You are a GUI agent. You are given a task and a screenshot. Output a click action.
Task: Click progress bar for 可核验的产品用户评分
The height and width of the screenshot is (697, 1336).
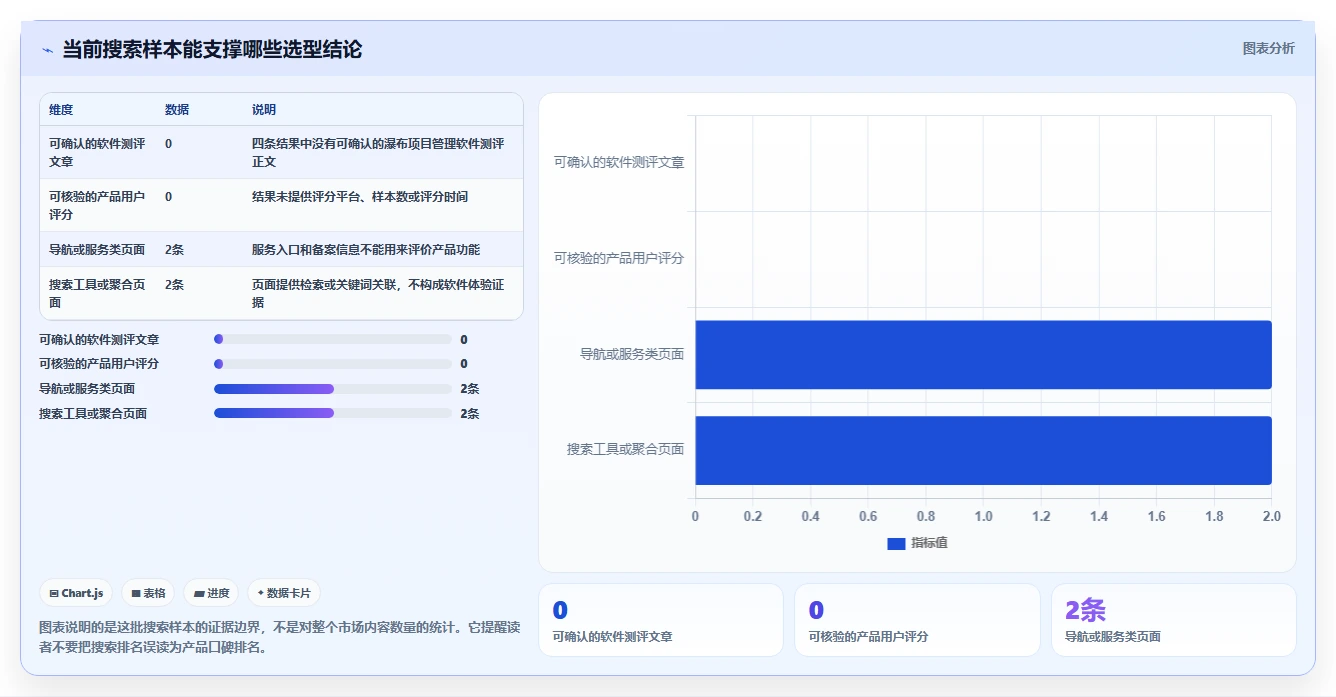333,364
